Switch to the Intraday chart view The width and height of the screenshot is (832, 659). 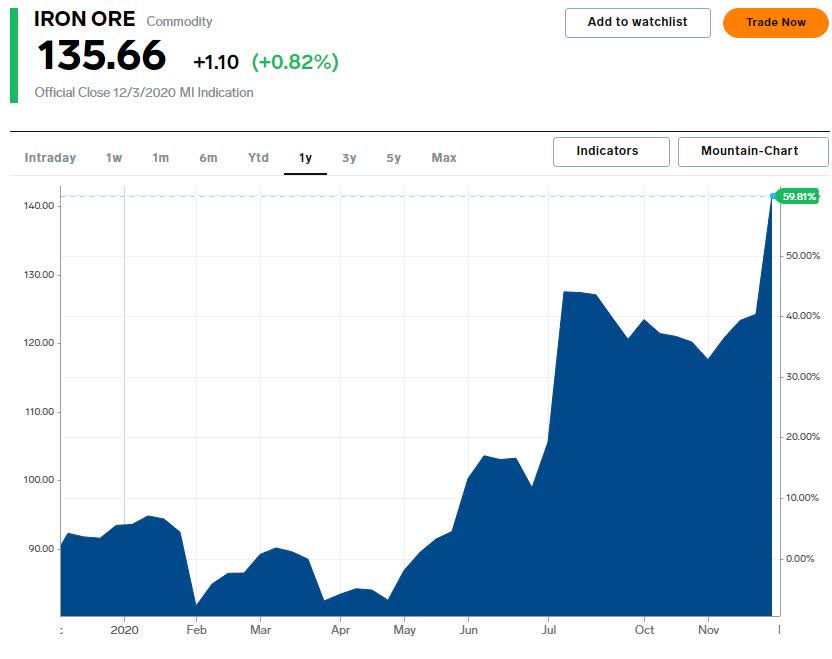51,157
